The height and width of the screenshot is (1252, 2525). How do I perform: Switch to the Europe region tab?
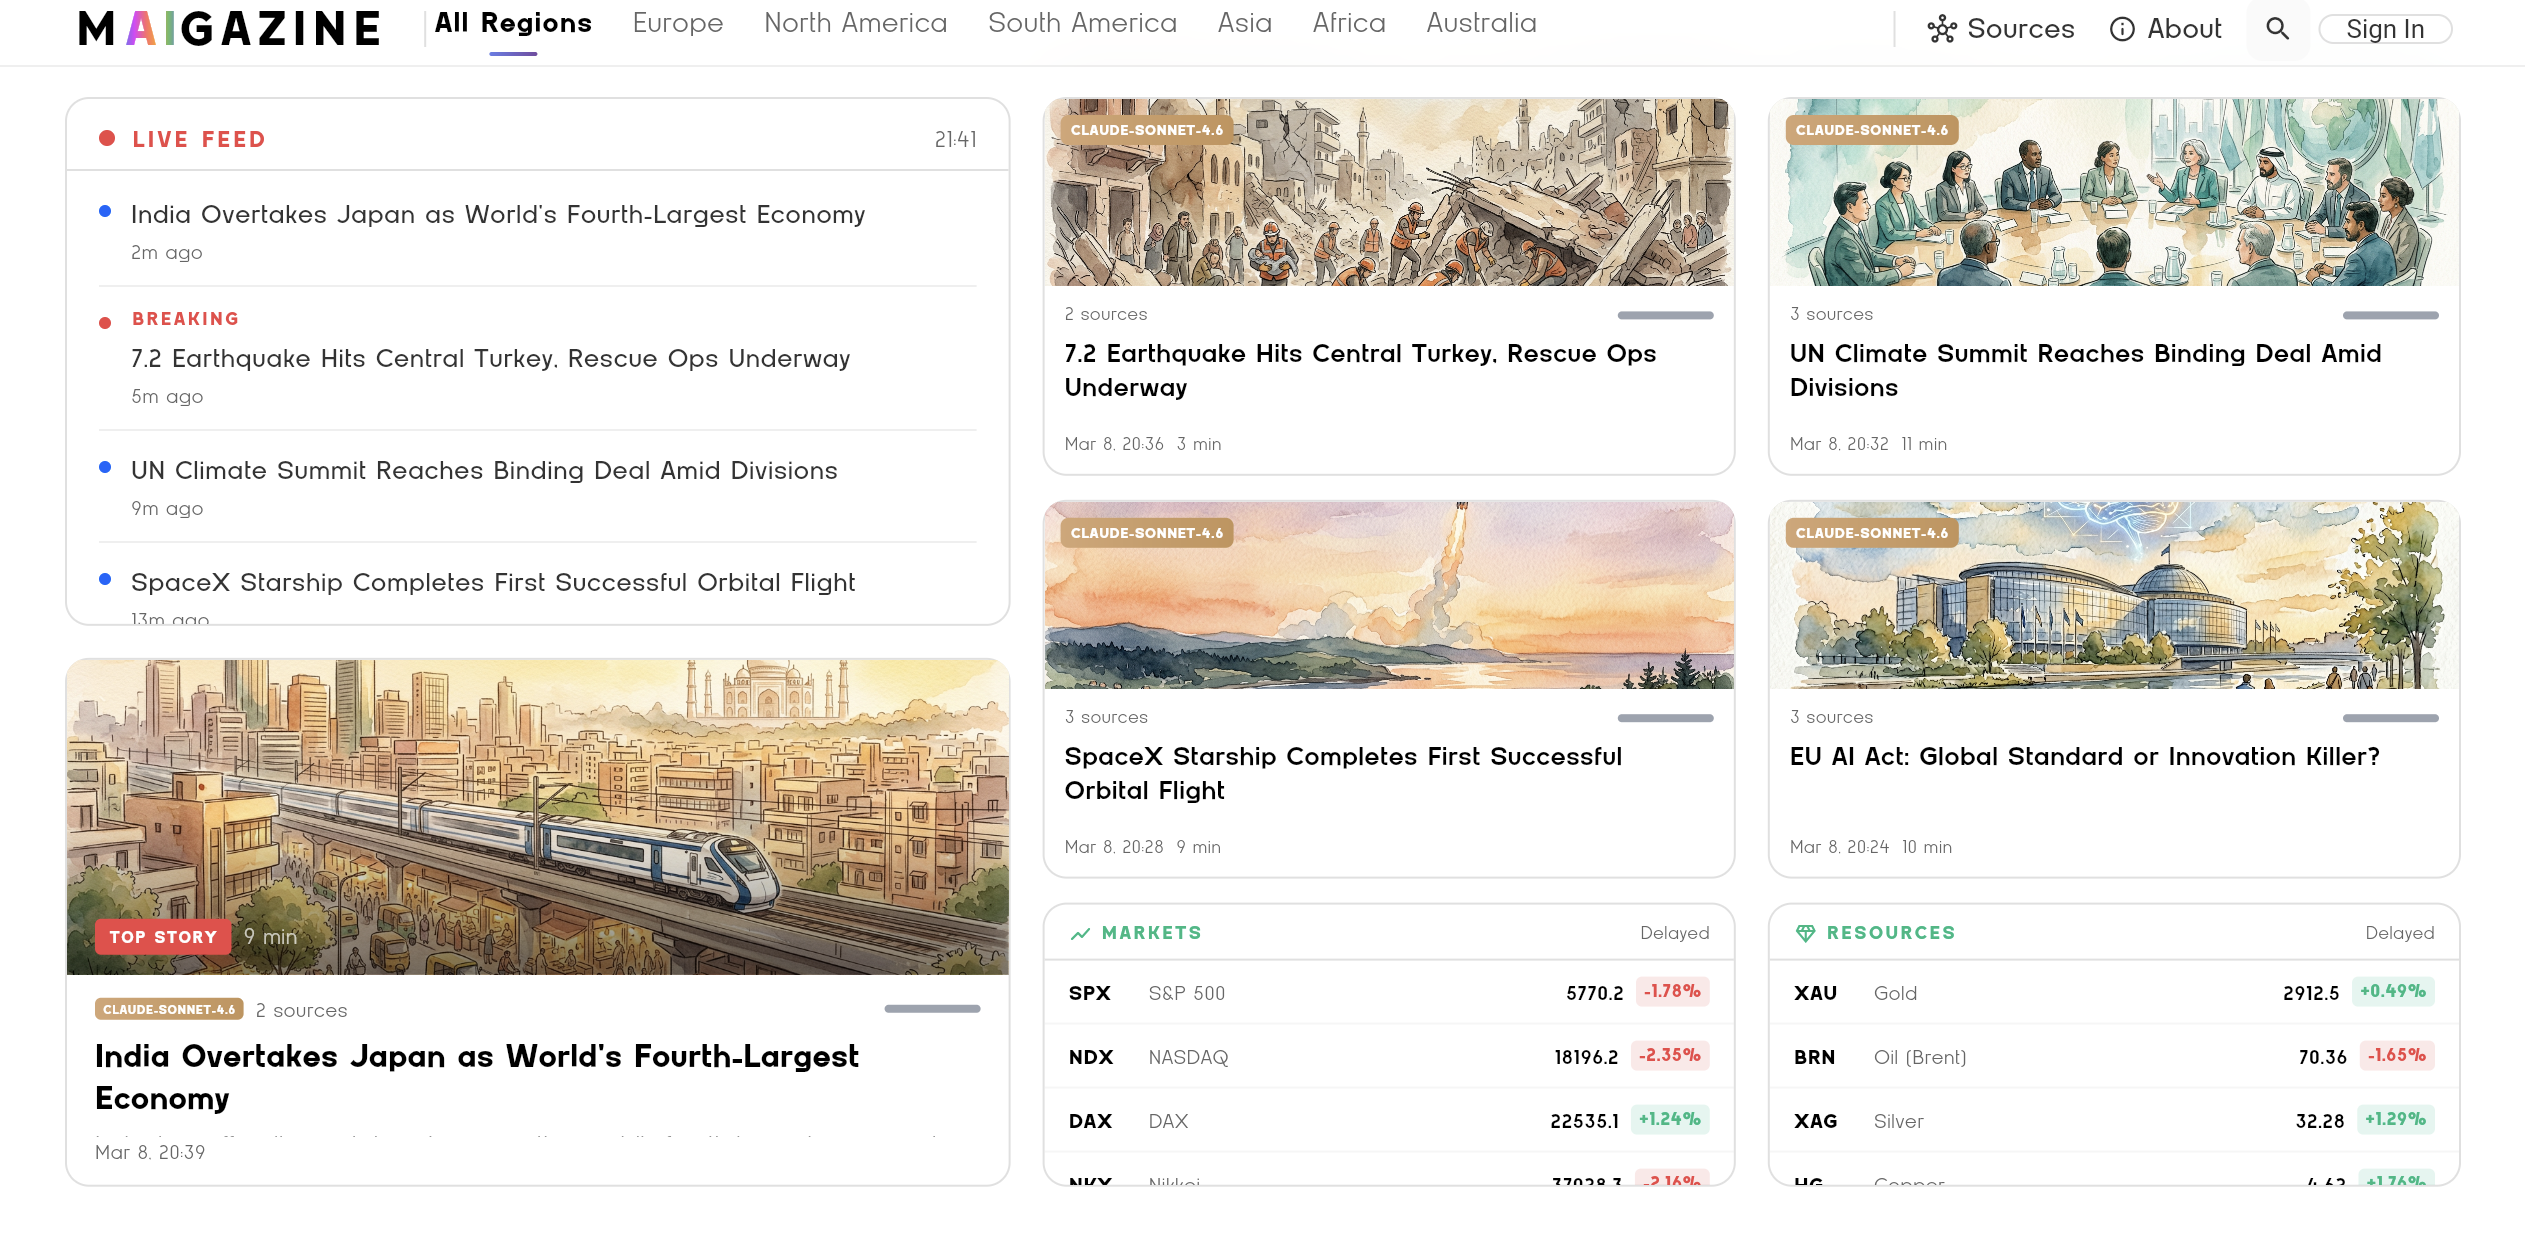click(x=677, y=23)
